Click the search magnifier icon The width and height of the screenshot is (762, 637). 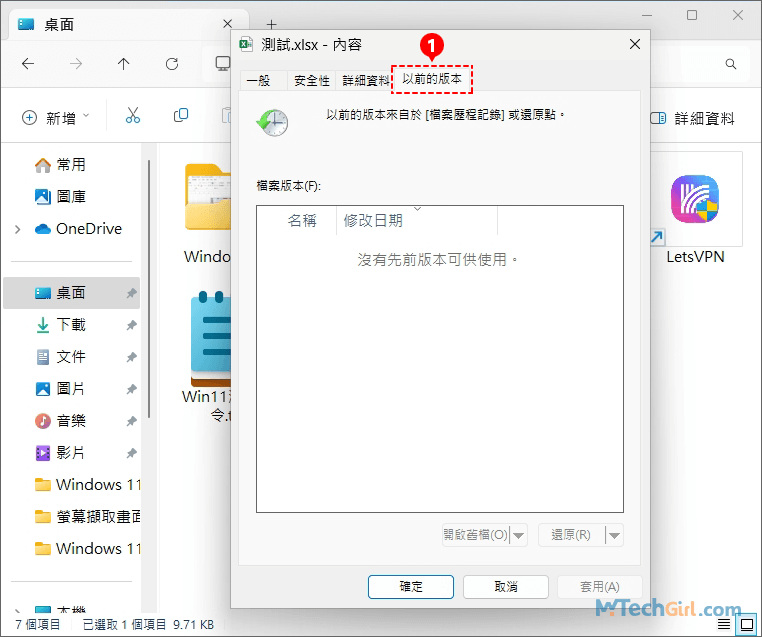pos(731,64)
